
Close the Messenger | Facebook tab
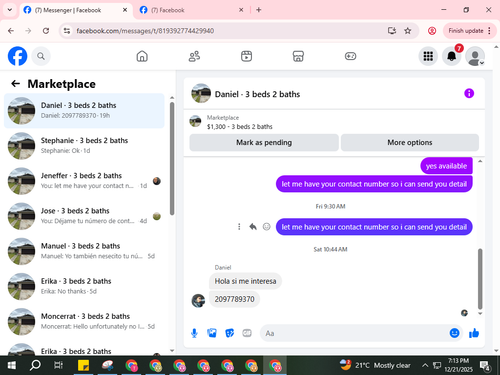125,10
